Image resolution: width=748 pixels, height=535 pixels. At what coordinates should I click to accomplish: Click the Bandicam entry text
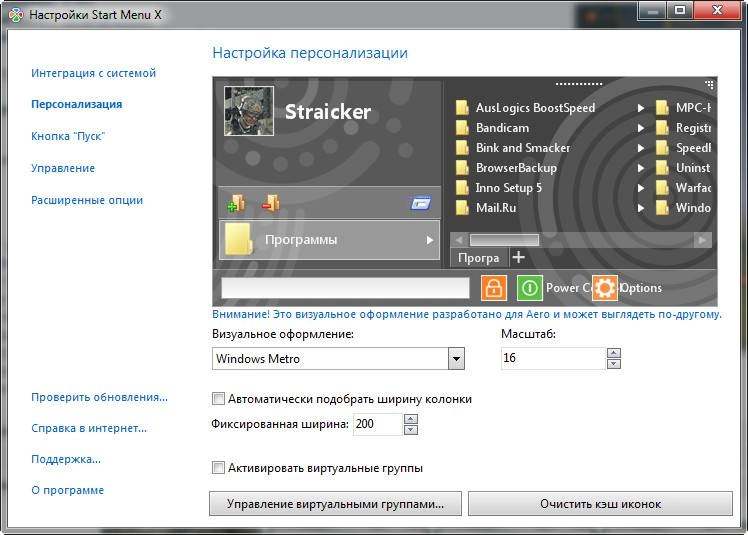[502, 128]
